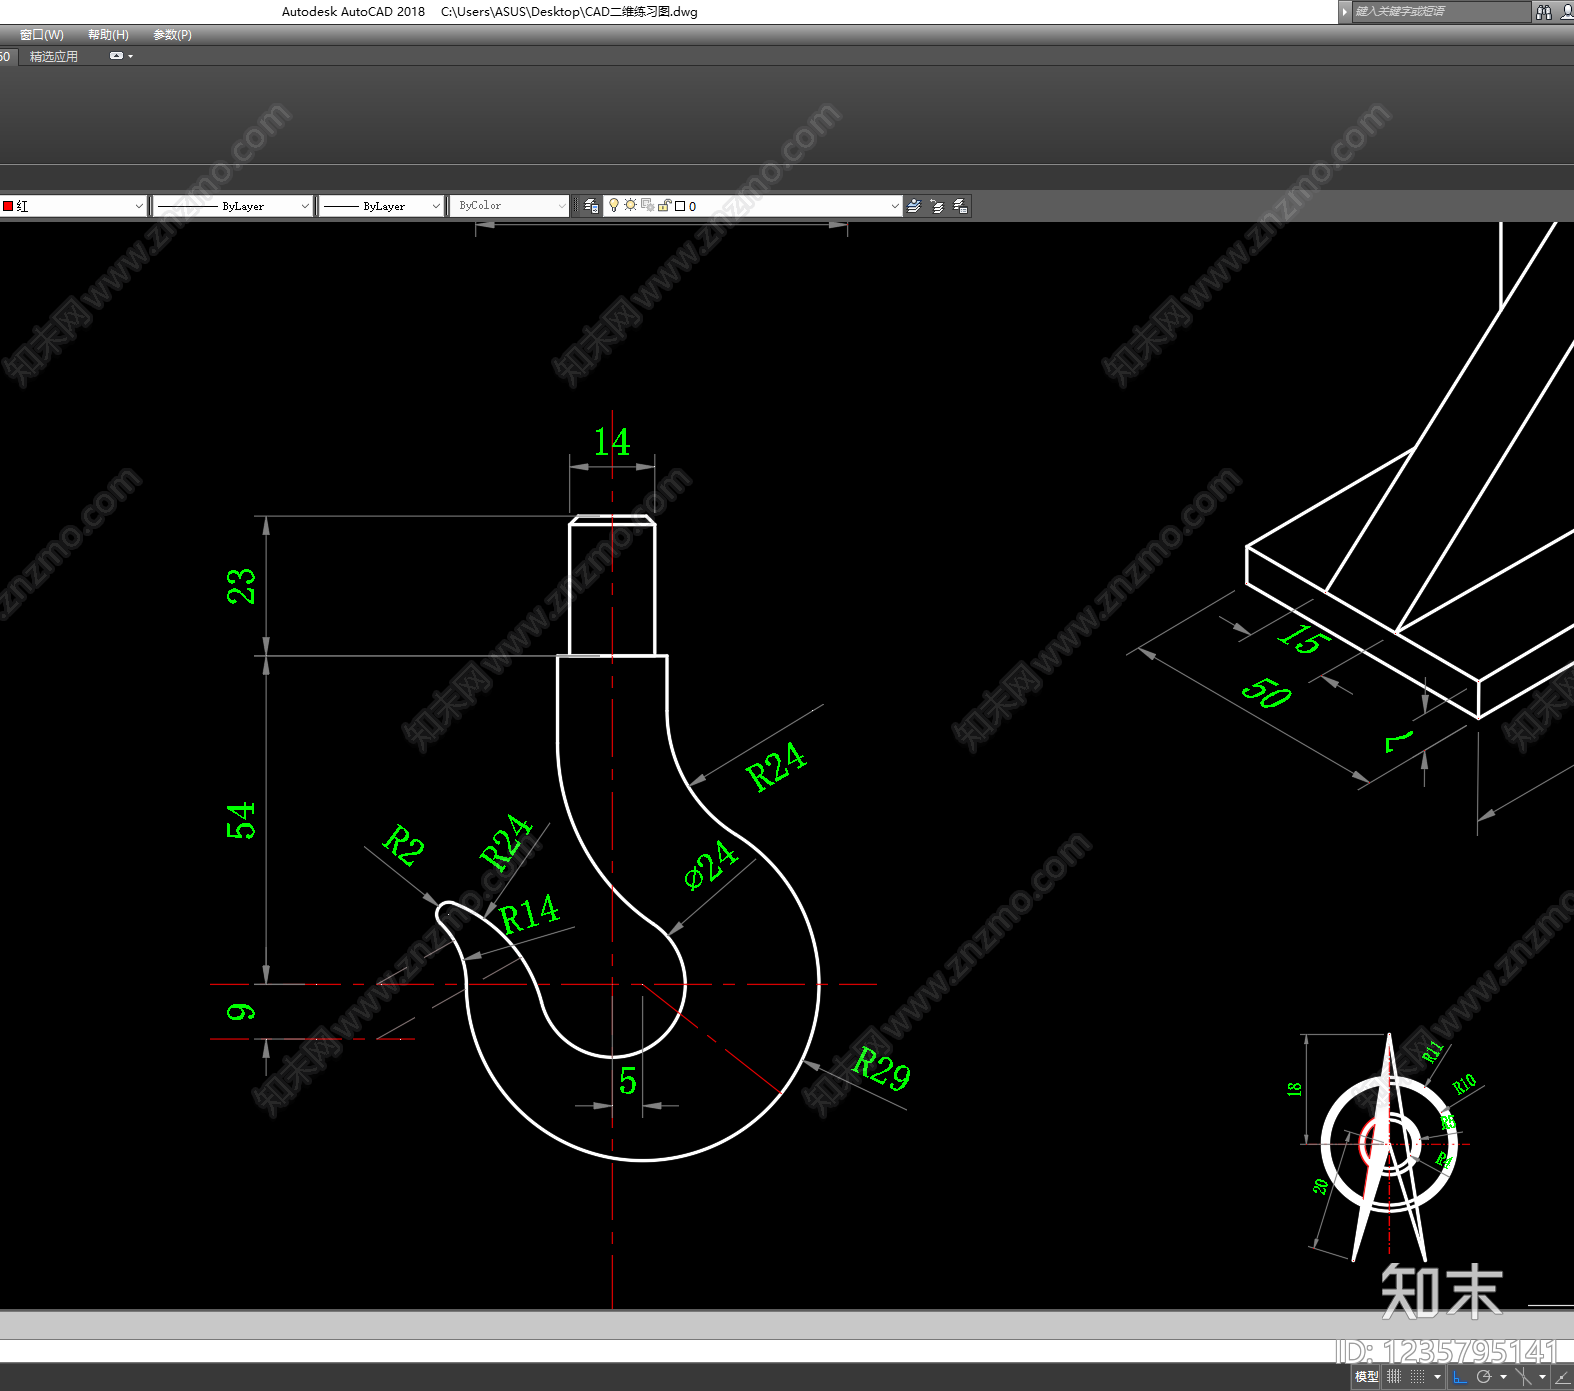Click the Make Object's Layer Current icon

[x=914, y=206]
